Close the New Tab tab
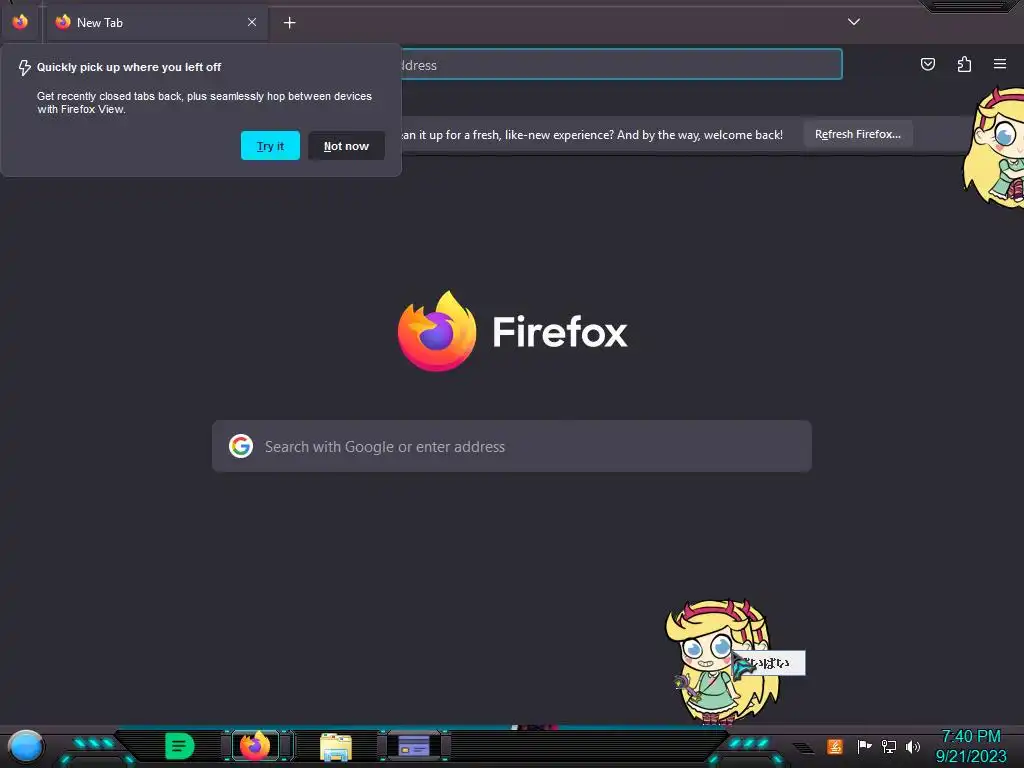This screenshot has width=1024, height=768. 252,22
